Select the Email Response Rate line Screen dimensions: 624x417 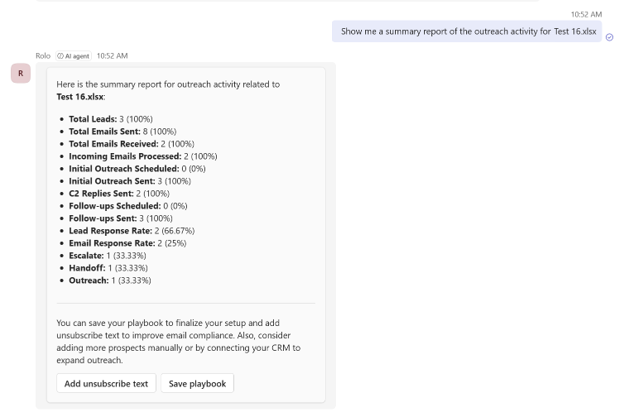pos(127,243)
